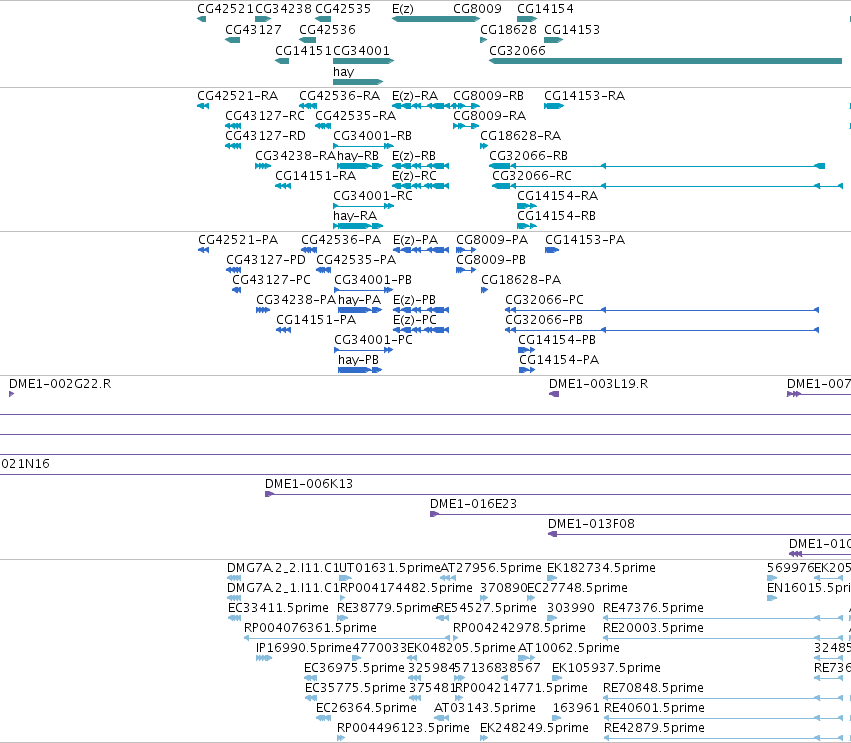Image resolution: width=851 pixels, height=743 pixels.
Task: Select protein CG14153-PA
Action: pyautogui.click(x=585, y=240)
